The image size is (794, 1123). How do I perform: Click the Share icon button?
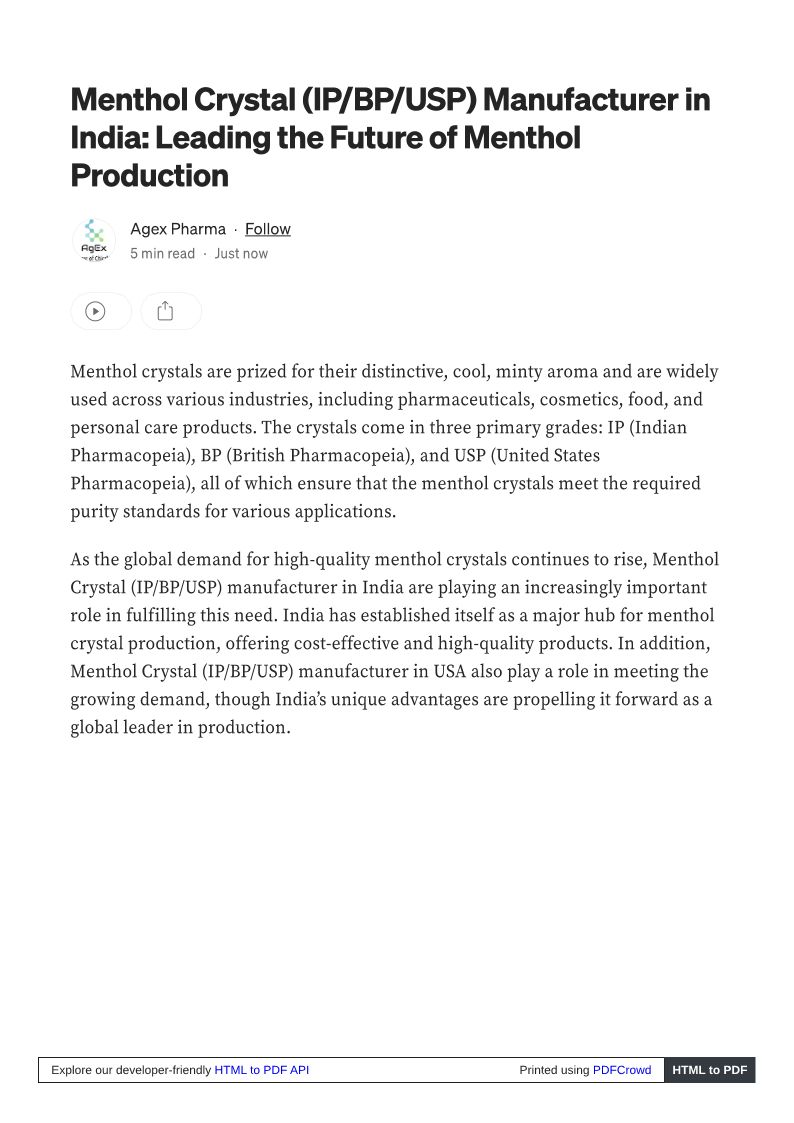pyautogui.click(x=165, y=311)
